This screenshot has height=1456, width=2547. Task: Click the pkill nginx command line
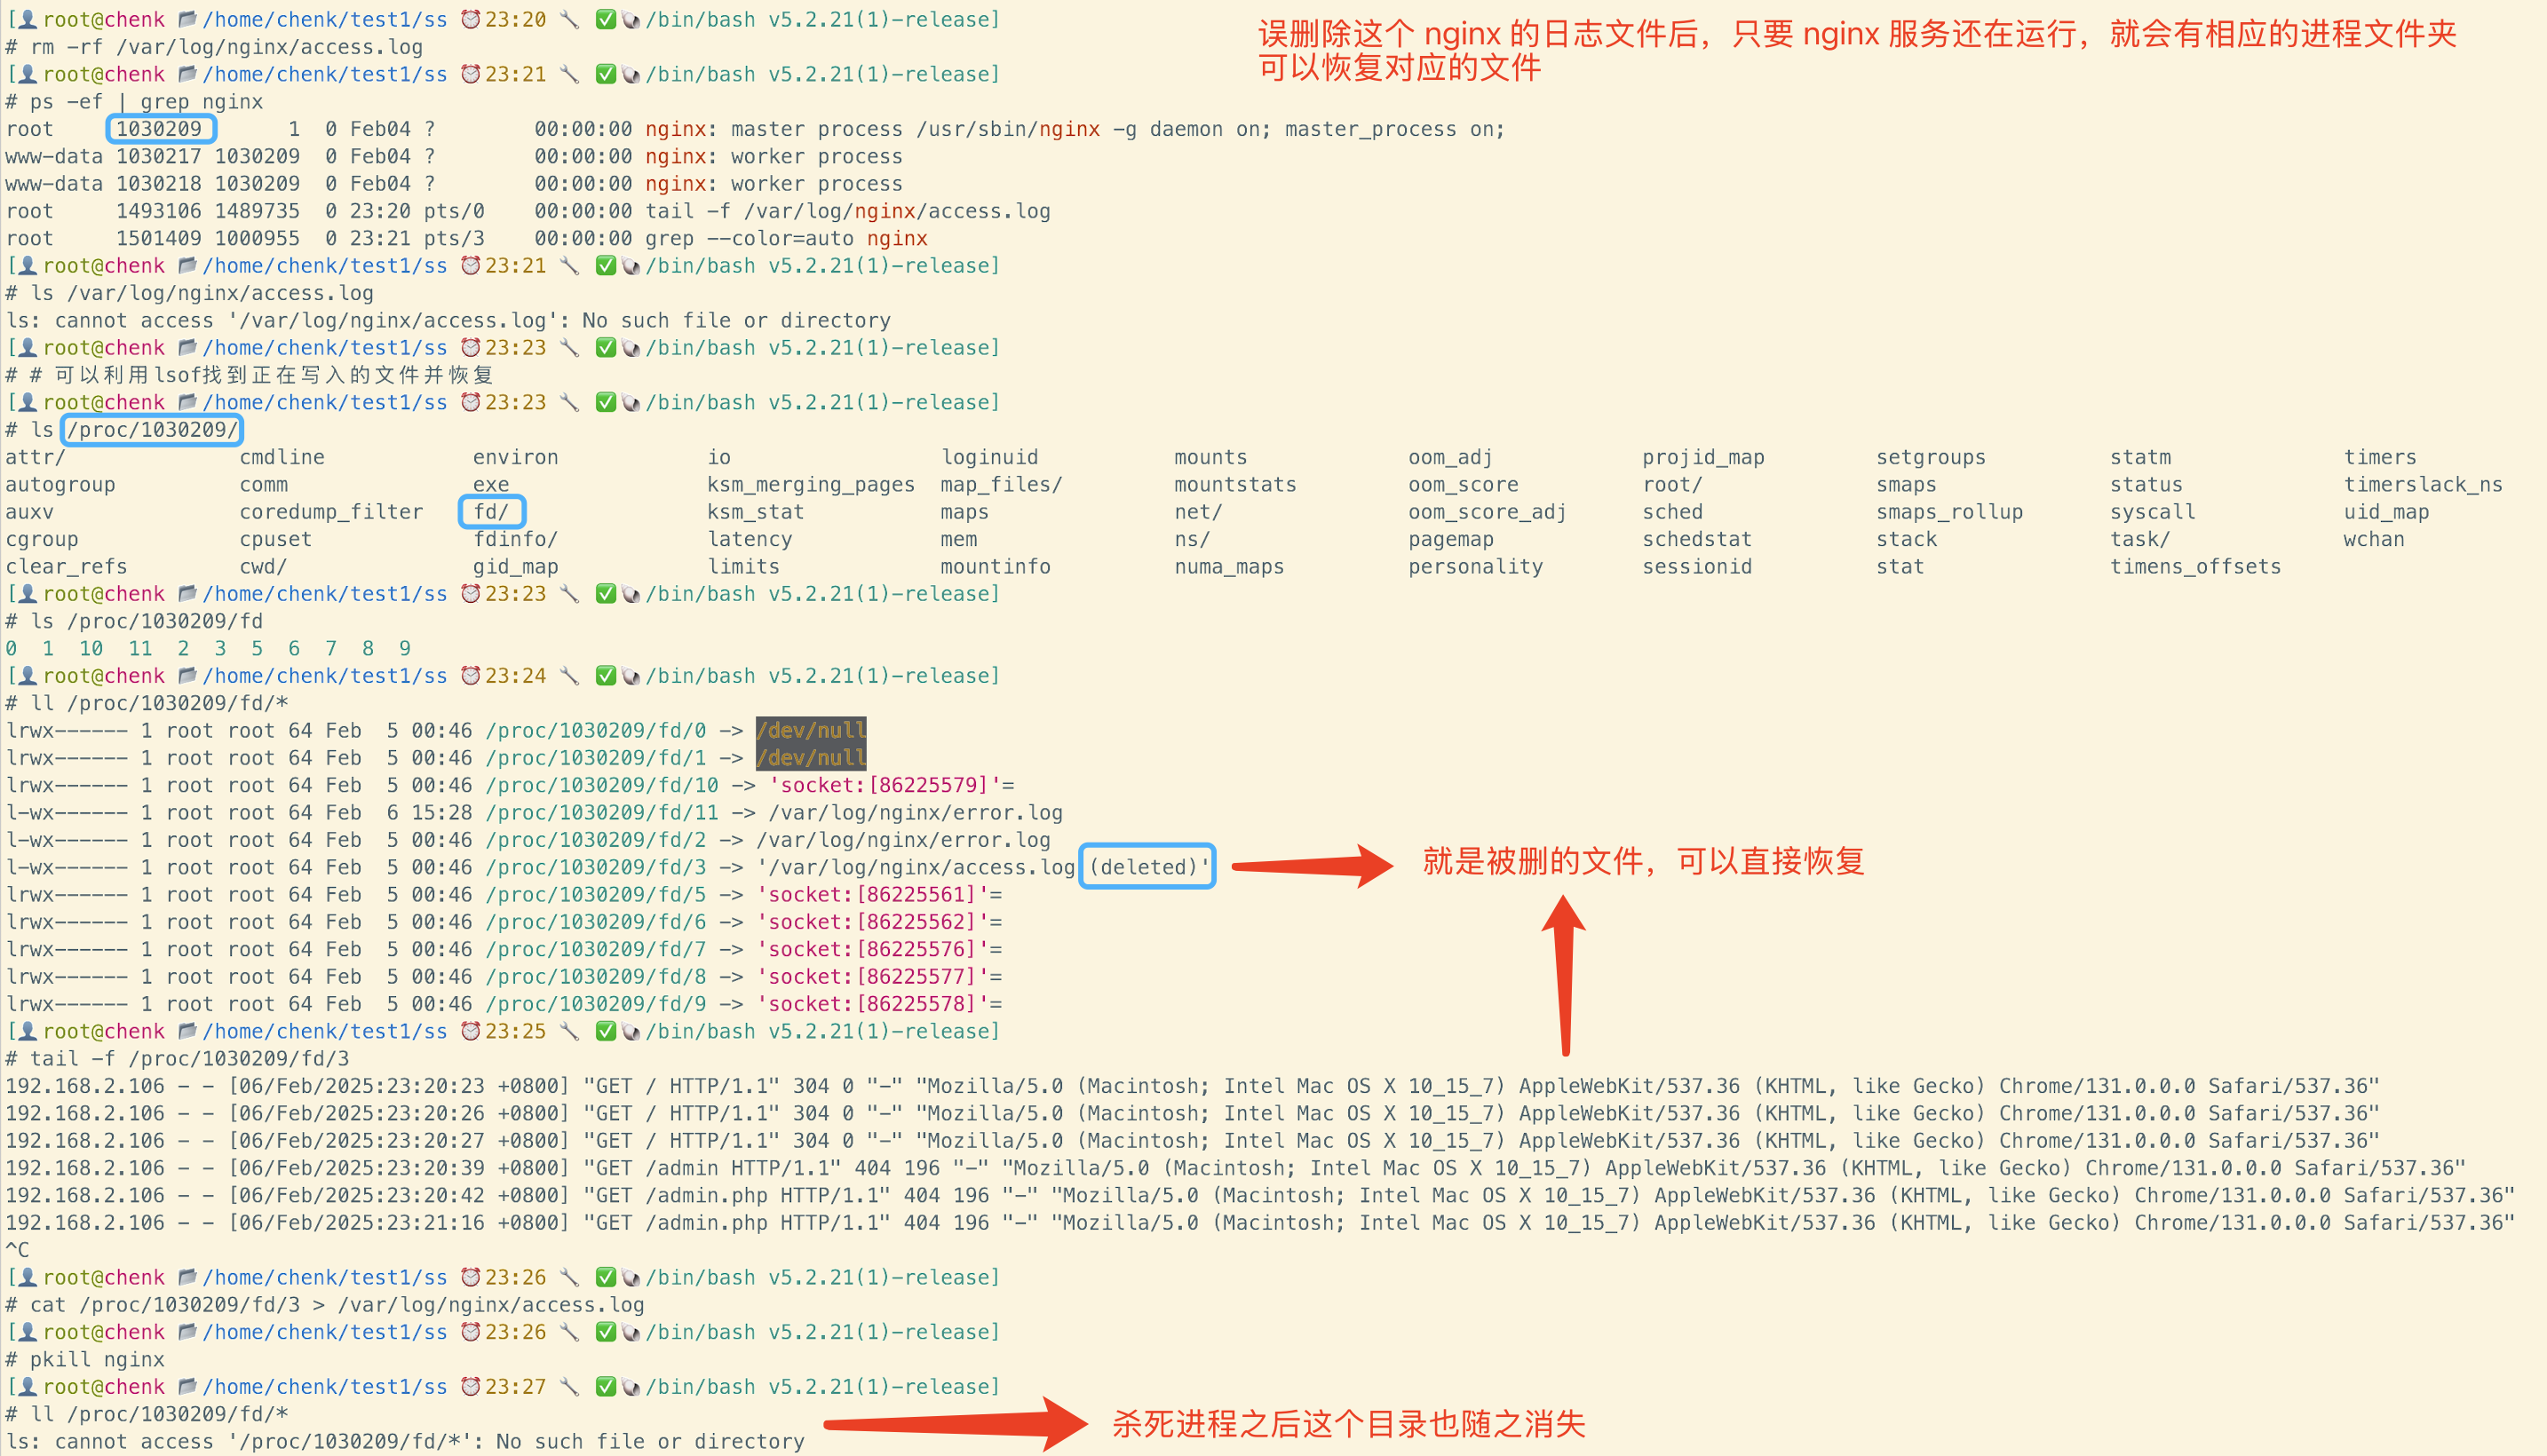(97, 1359)
